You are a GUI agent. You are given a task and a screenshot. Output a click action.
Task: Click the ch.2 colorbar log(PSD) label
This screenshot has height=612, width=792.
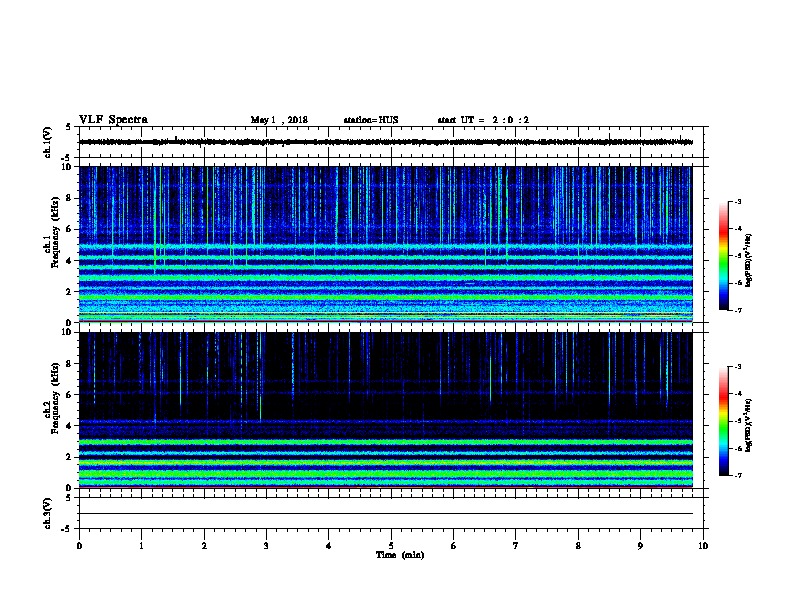(749, 425)
